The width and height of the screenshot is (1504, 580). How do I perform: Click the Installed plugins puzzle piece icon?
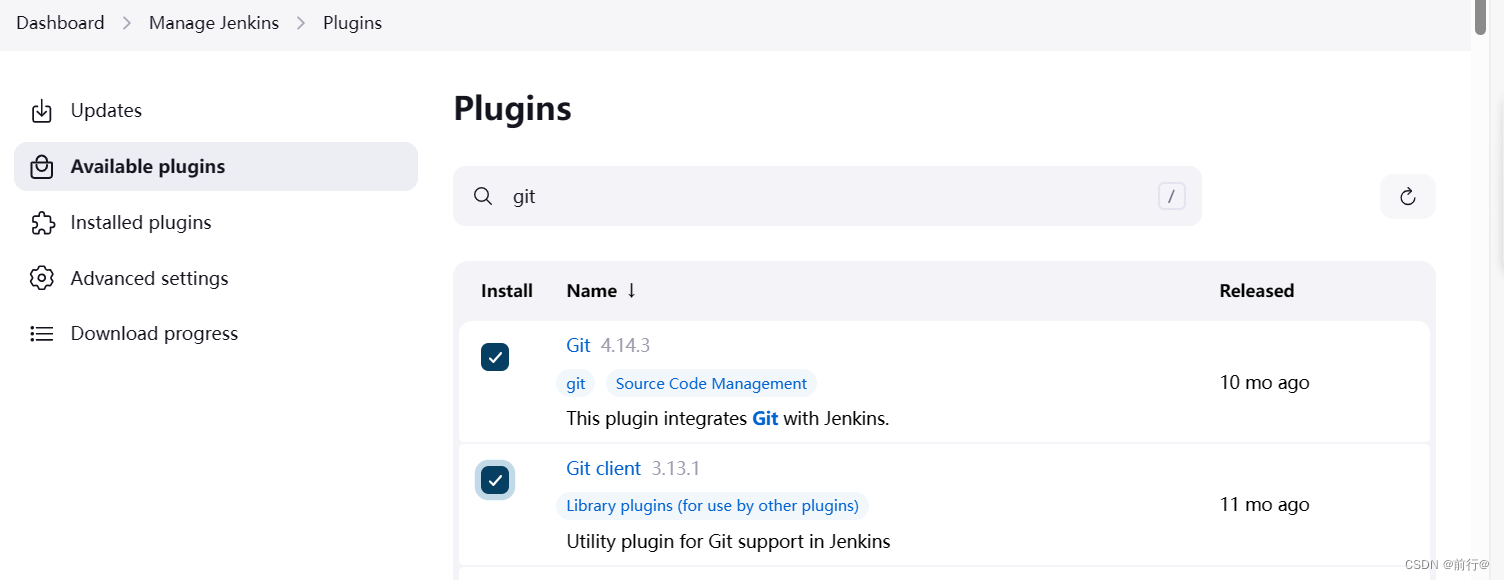tap(42, 223)
